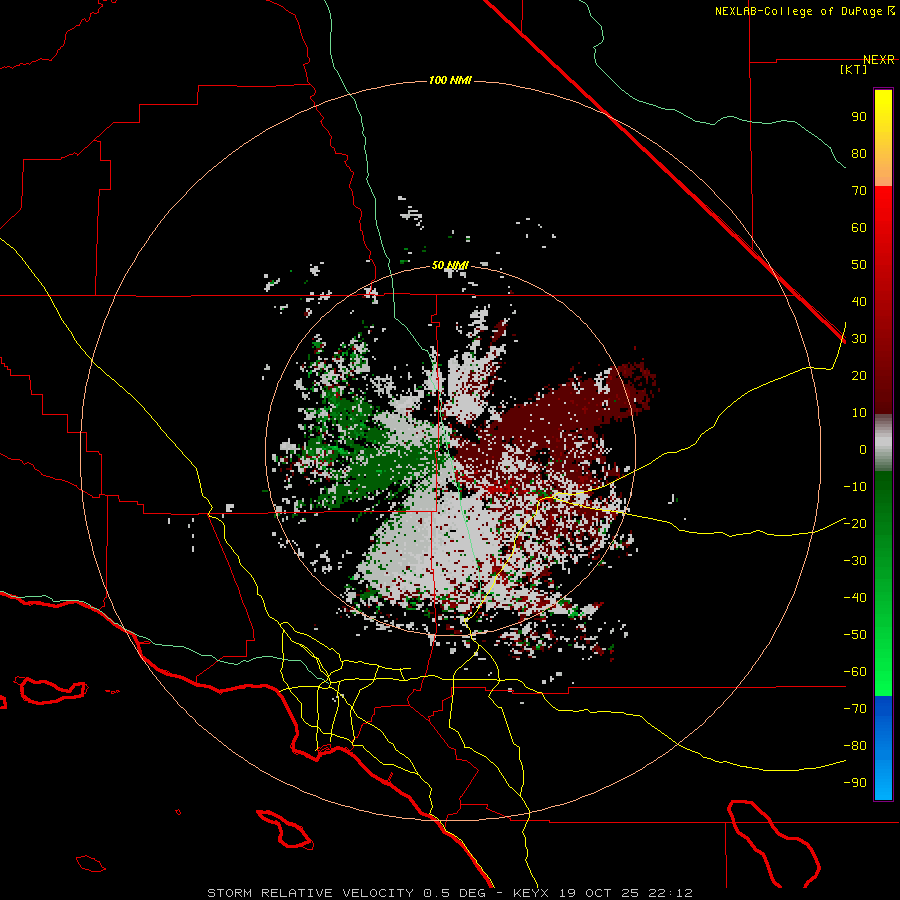The width and height of the screenshot is (900, 900).
Task: Click the 90 value on velocity scale
Action: 859,117
